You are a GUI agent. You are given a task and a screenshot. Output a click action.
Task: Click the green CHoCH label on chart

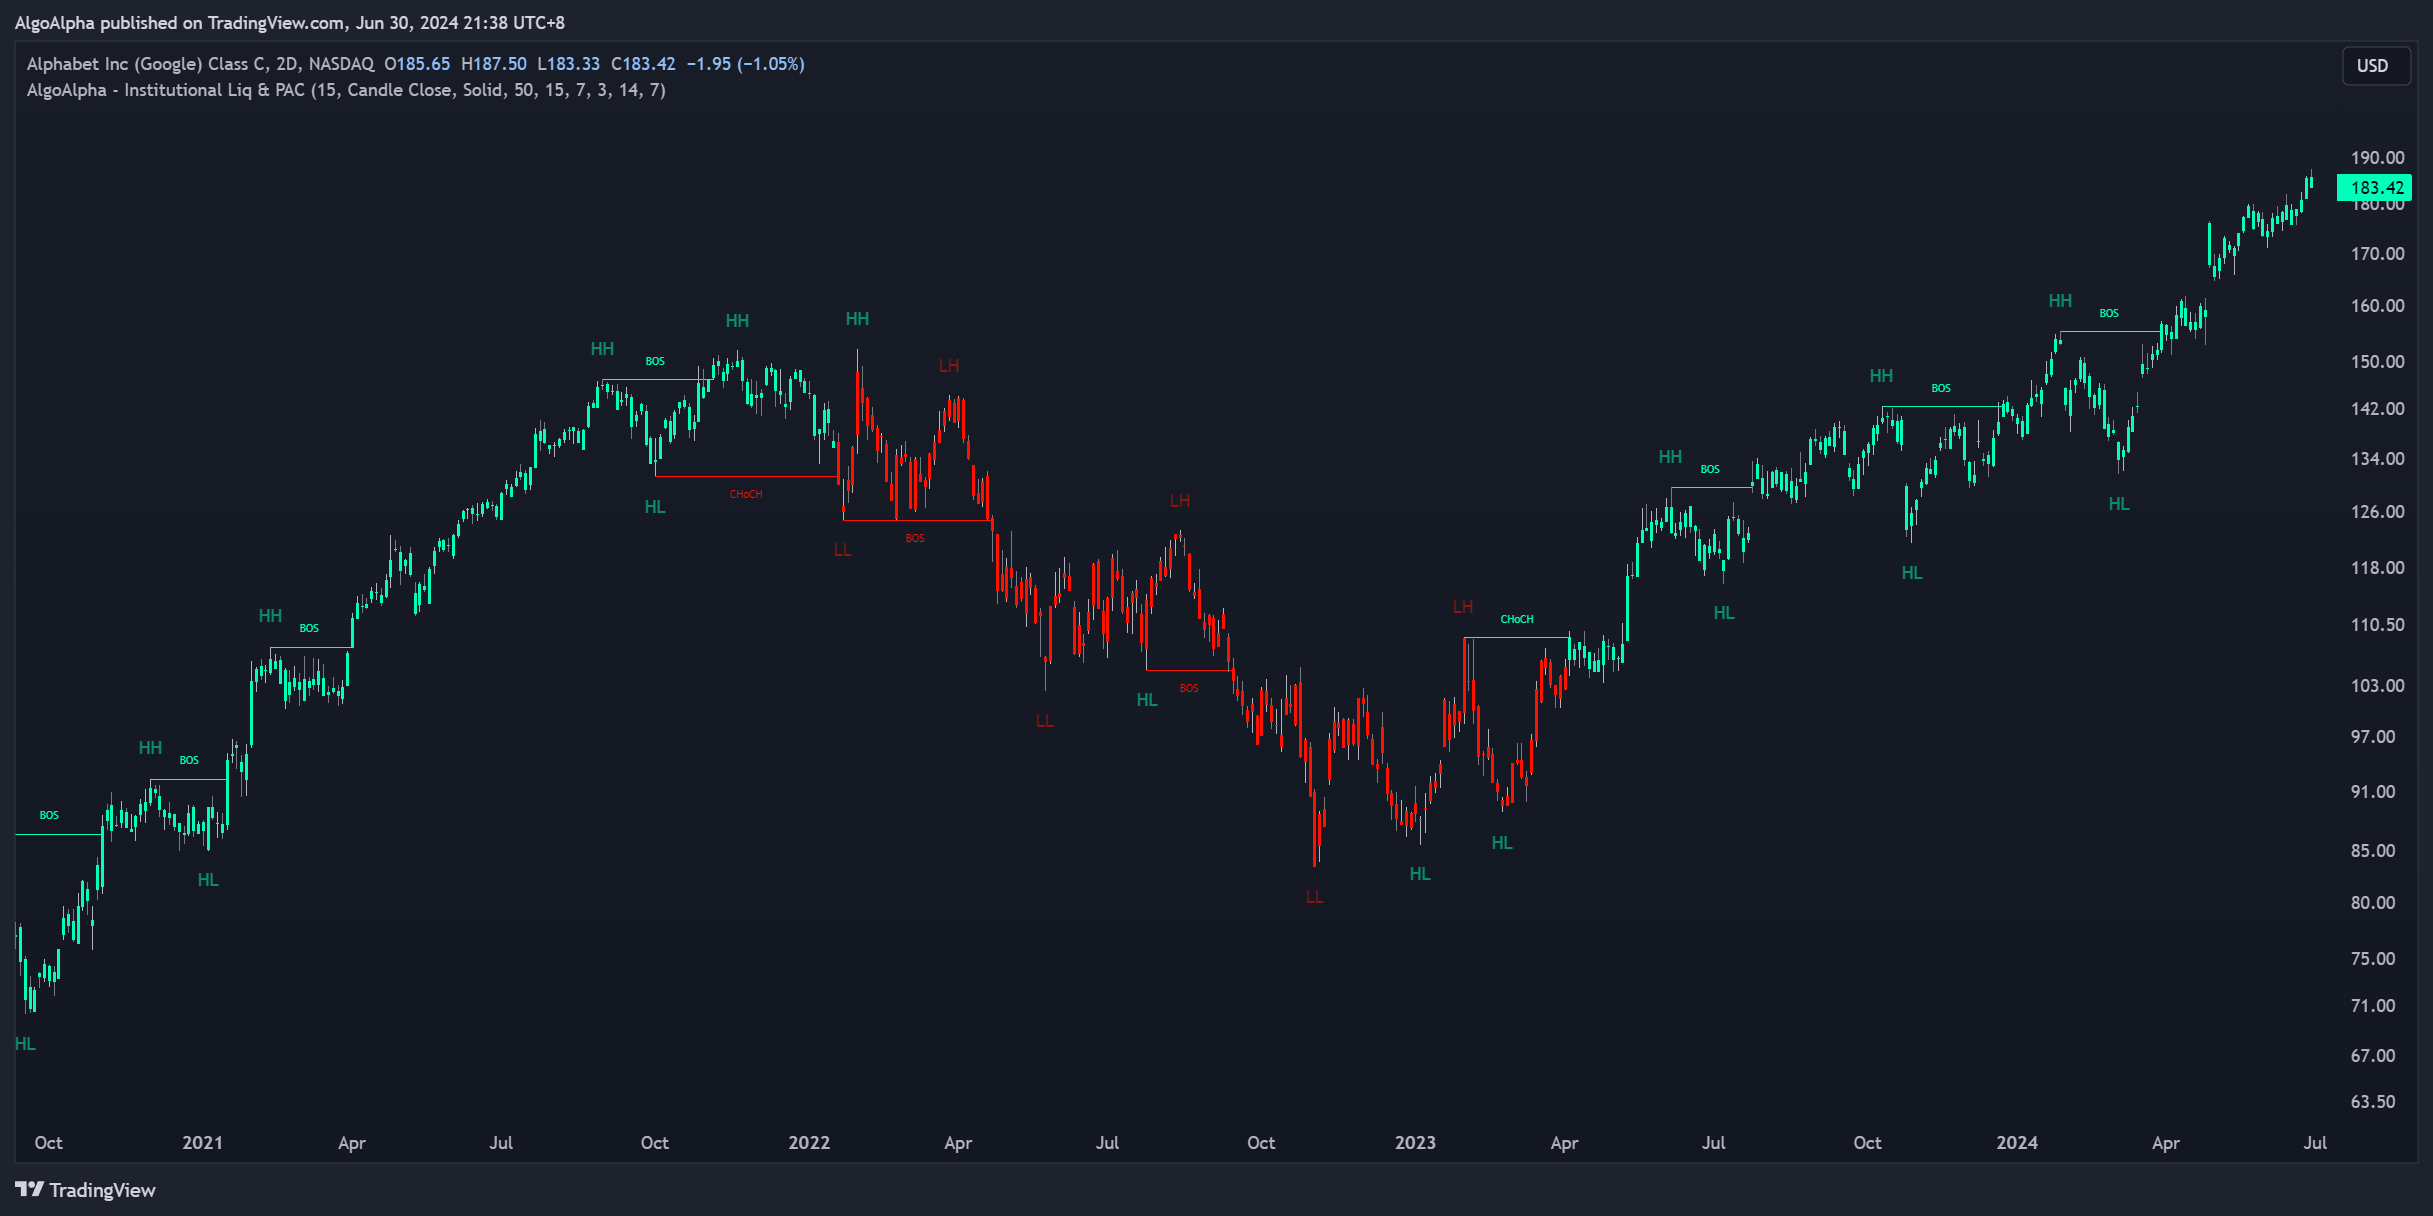tap(1517, 619)
